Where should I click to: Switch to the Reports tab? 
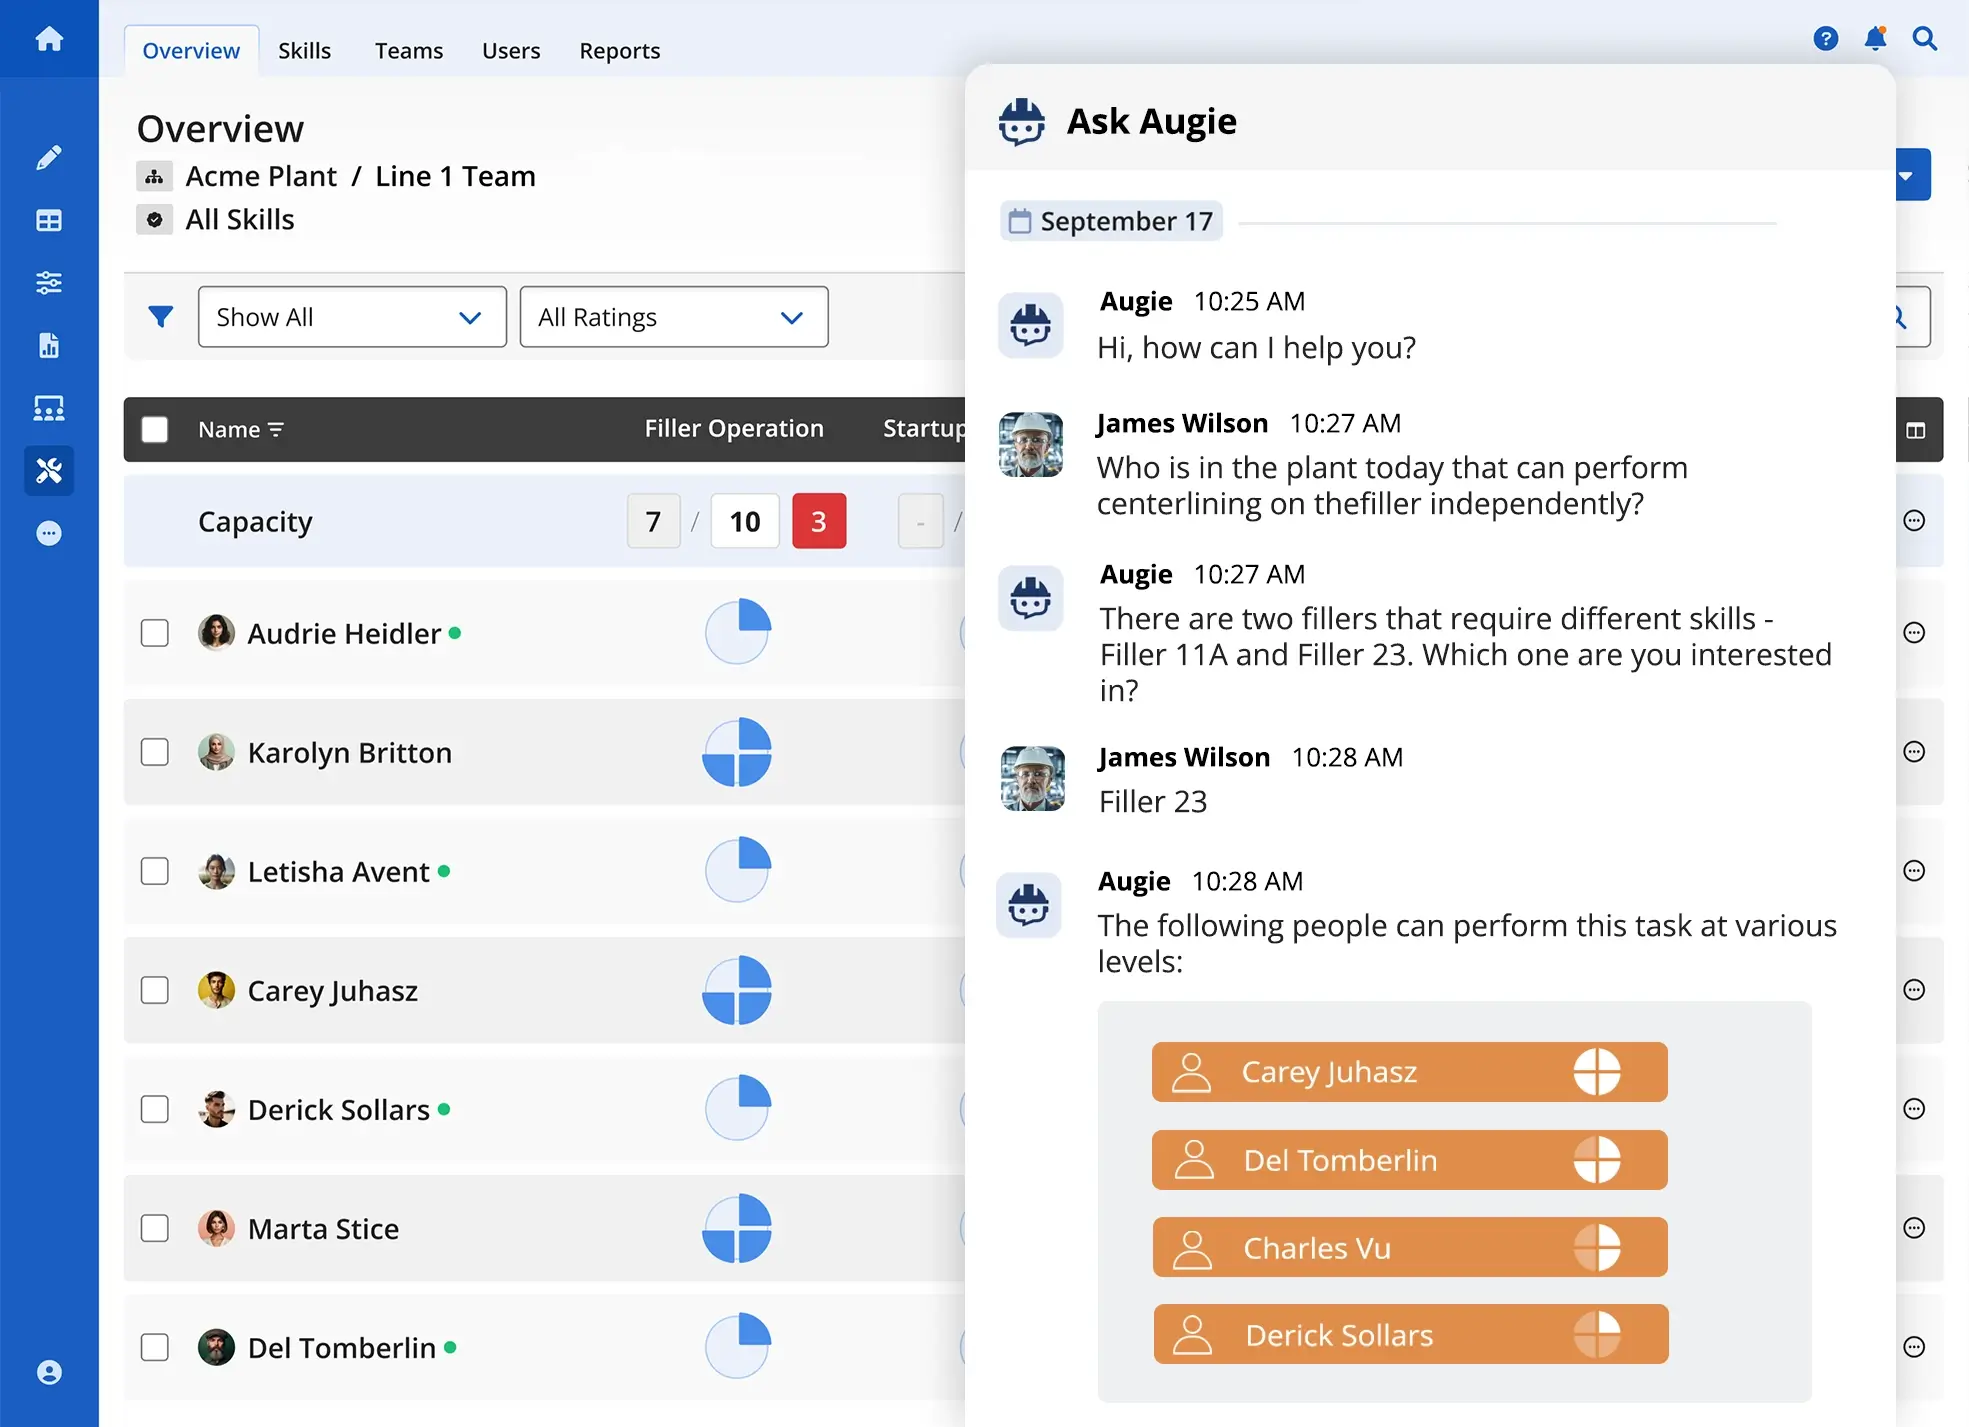pyautogui.click(x=619, y=50)
